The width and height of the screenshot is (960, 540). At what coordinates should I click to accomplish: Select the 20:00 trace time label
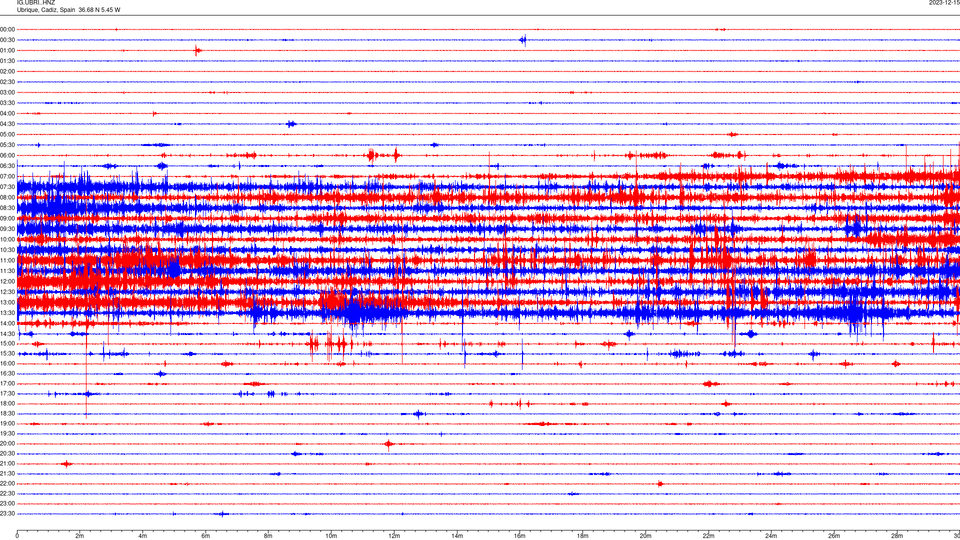7,444
